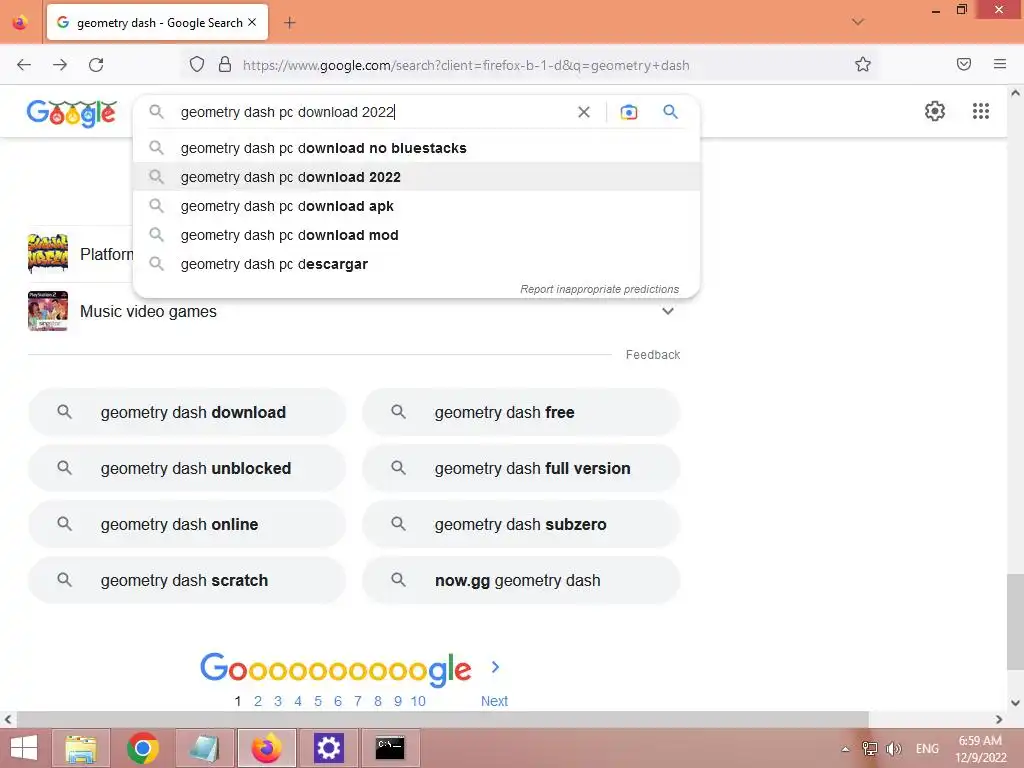
Task: Clear the search box text
Action: 584,112
